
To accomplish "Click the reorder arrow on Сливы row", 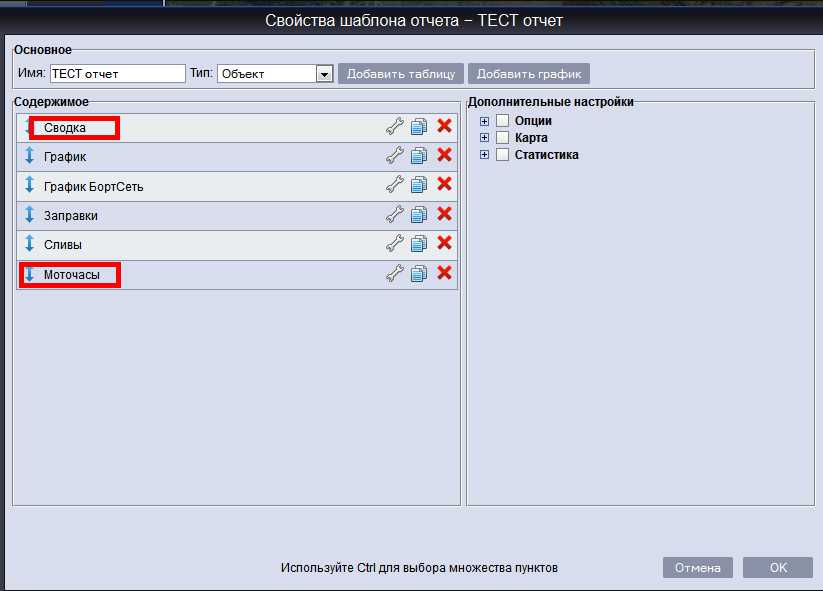I will [30, 244].
